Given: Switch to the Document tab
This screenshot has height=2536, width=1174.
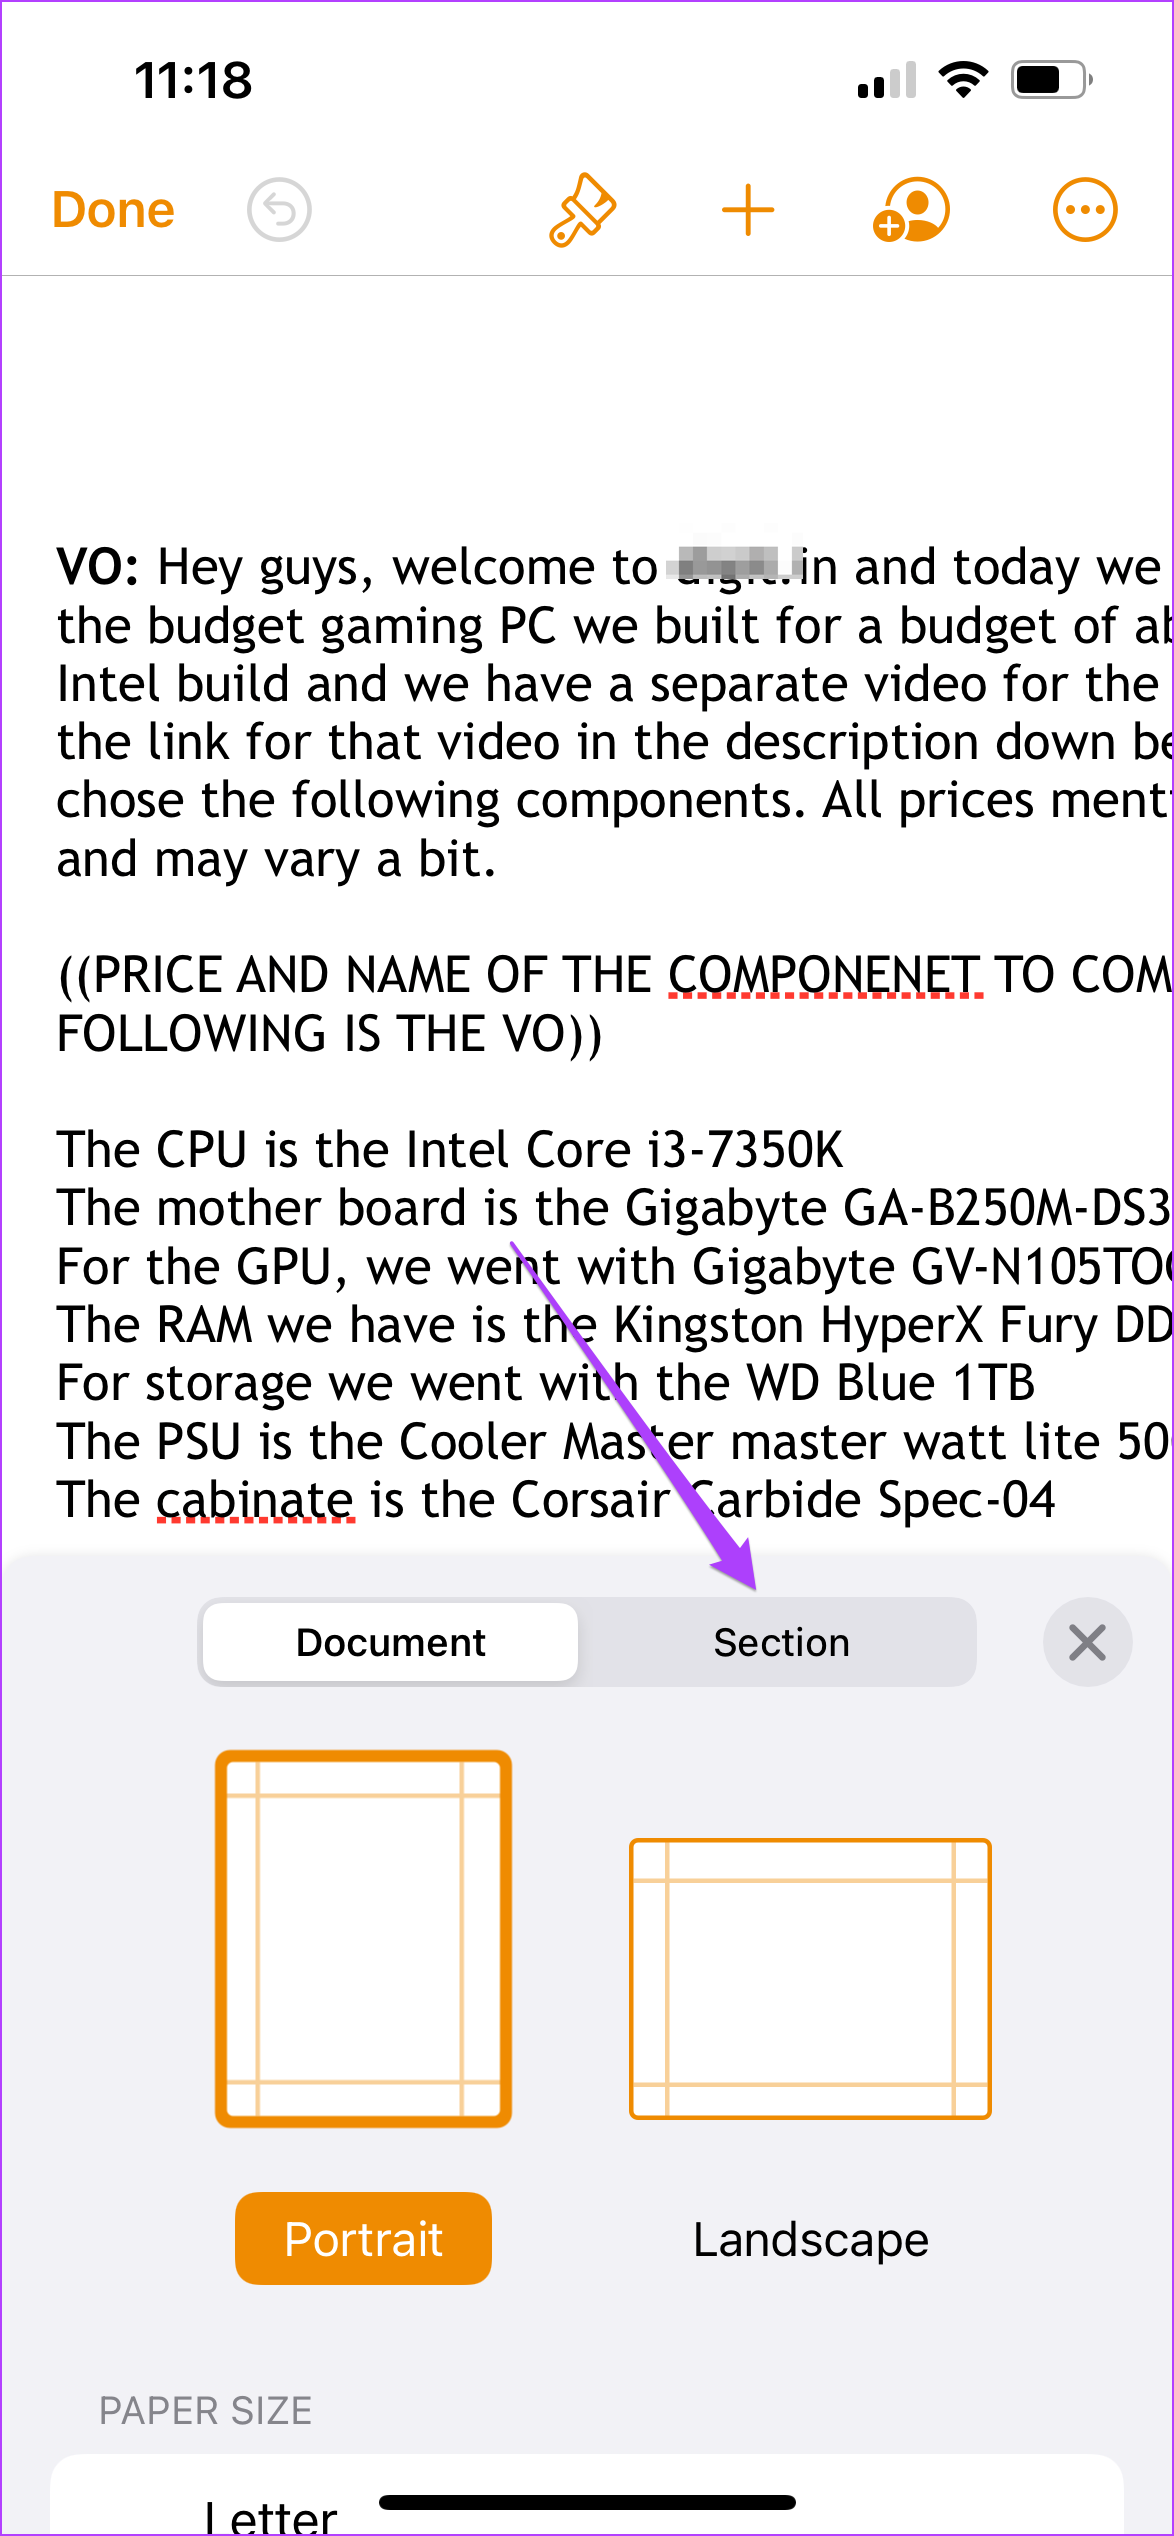Looking at the screenshot, I should click(x=391, y=1642).
